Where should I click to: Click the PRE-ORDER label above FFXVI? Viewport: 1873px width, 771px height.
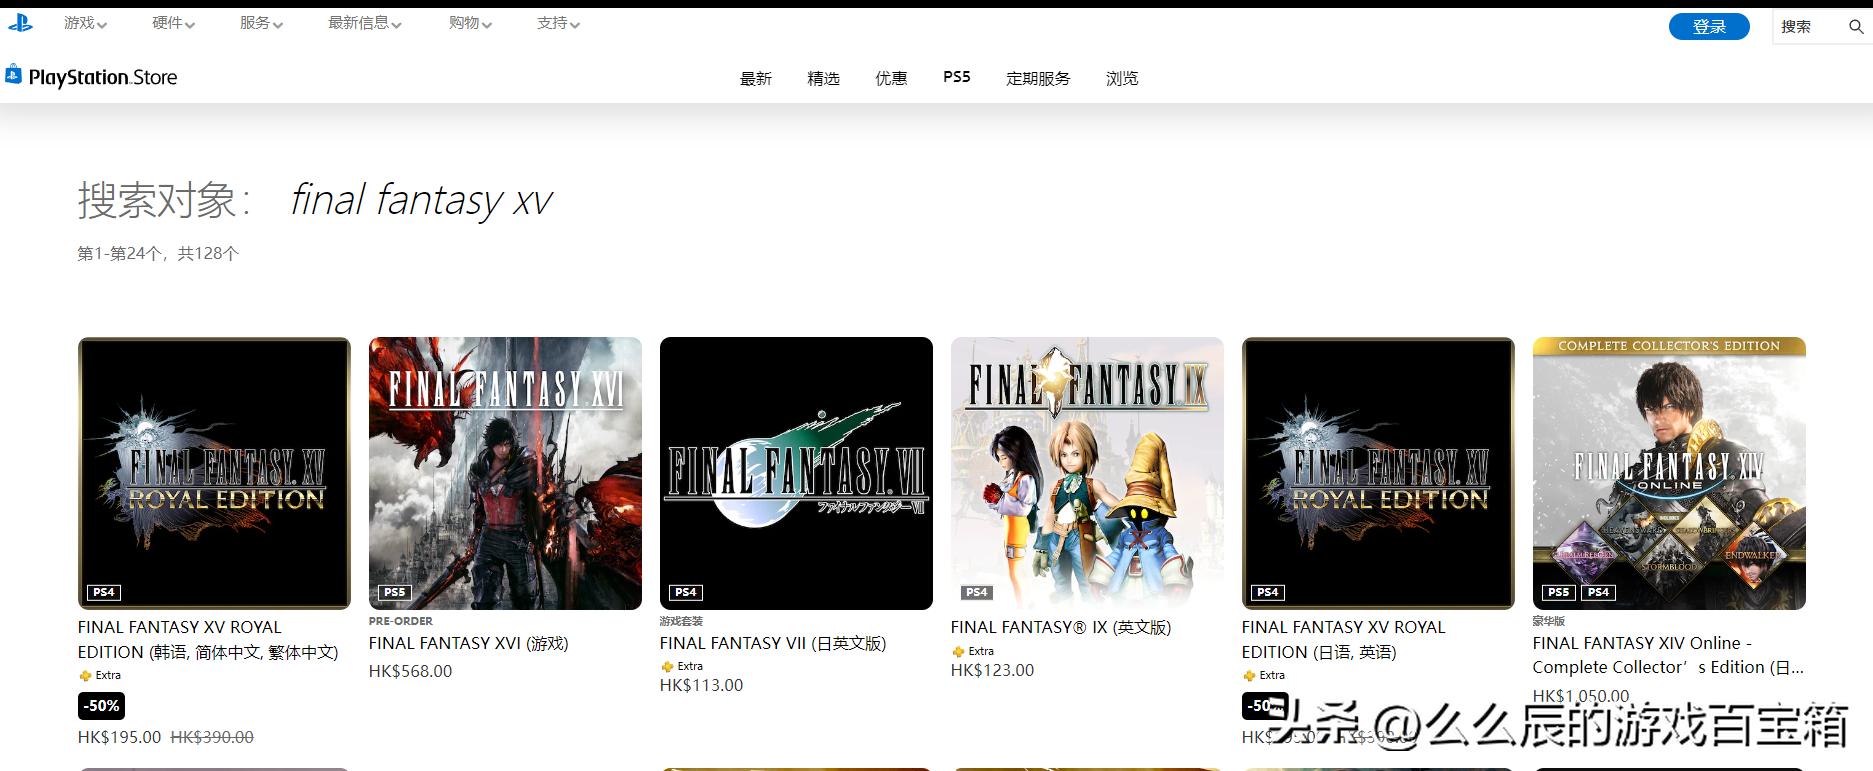(x=400, y=621)
